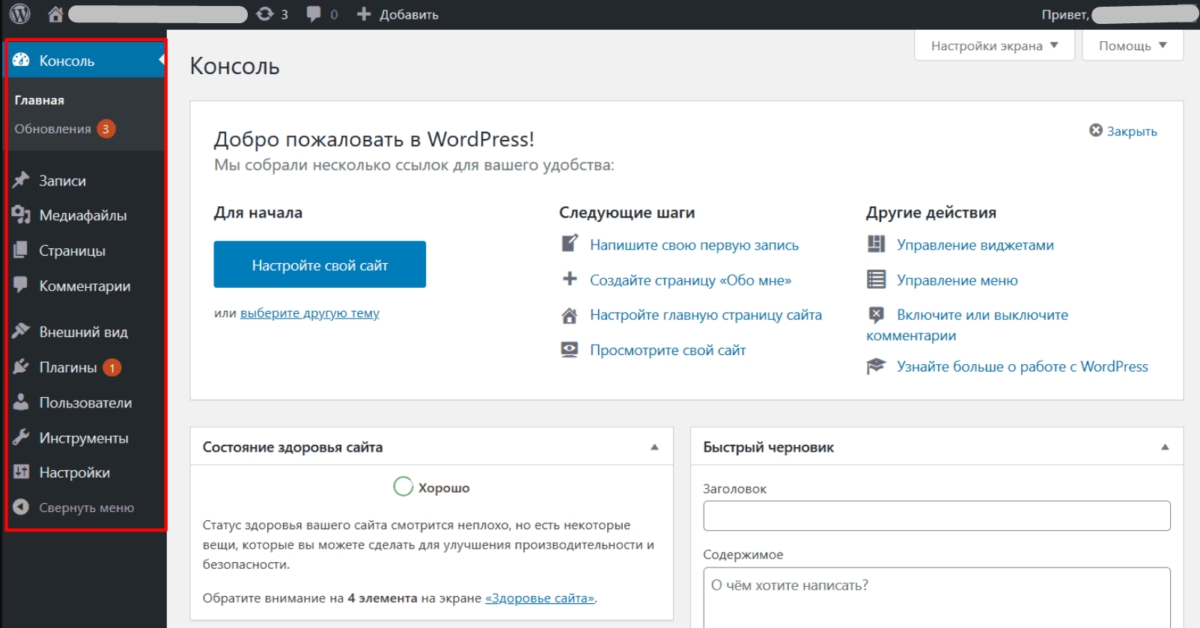This screenshot has height=628, width=1200.
Task: Open the Главная submenu item
Action: click(39, 100)
